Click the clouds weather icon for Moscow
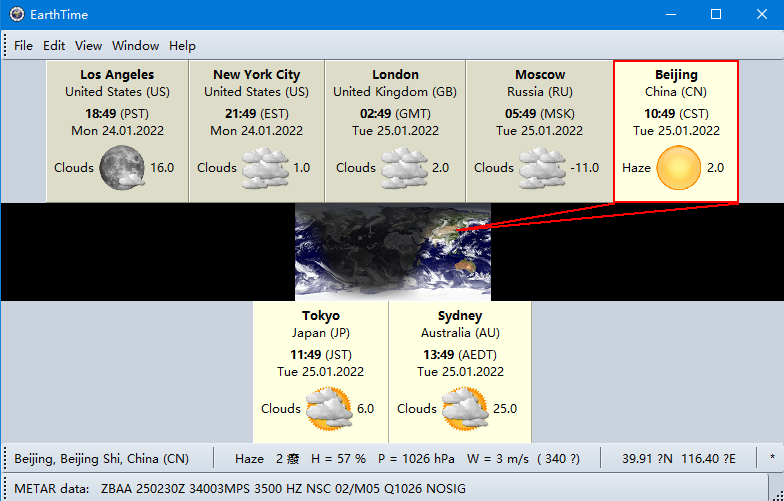 click(542, 168)
